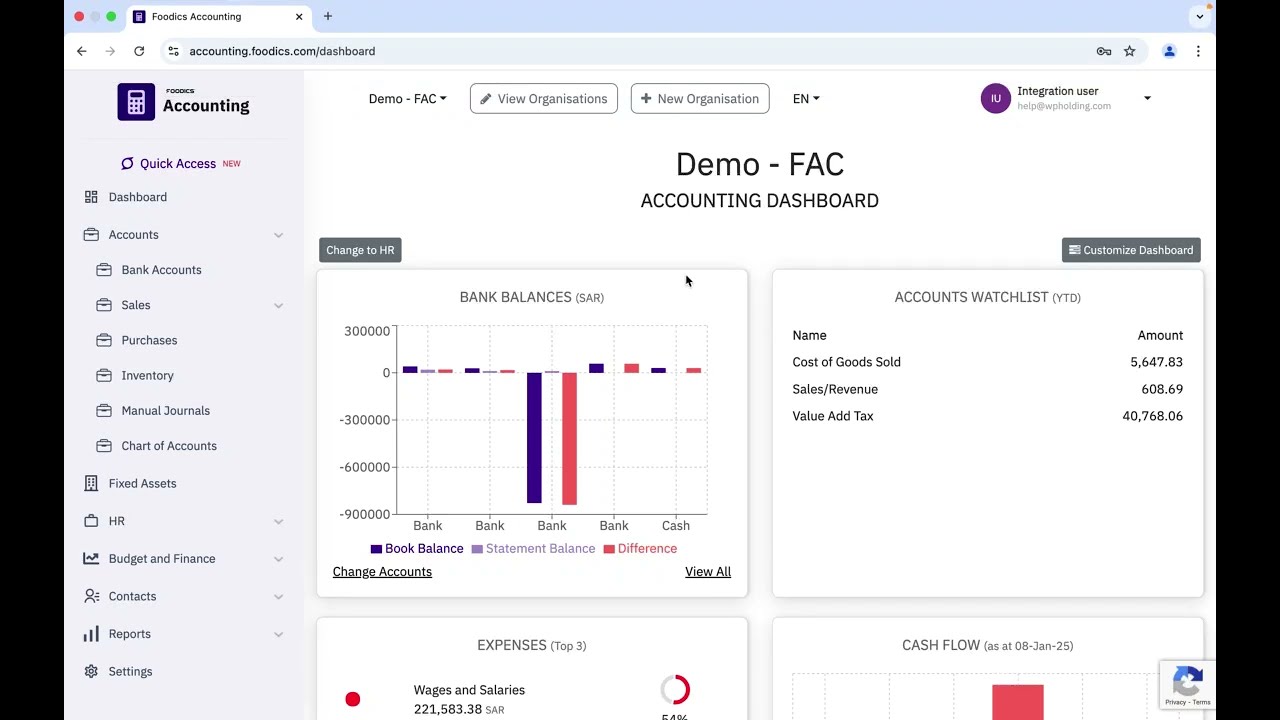Click the Wages and Salaries red circle marker
The height and width of the screenshot is (720, 1280).
click(x=353, y=699)
